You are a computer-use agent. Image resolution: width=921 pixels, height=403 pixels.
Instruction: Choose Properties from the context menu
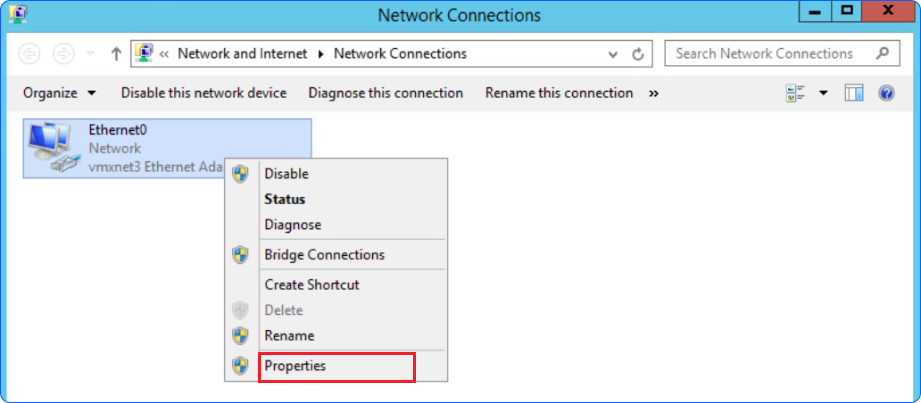coord(295,366)
